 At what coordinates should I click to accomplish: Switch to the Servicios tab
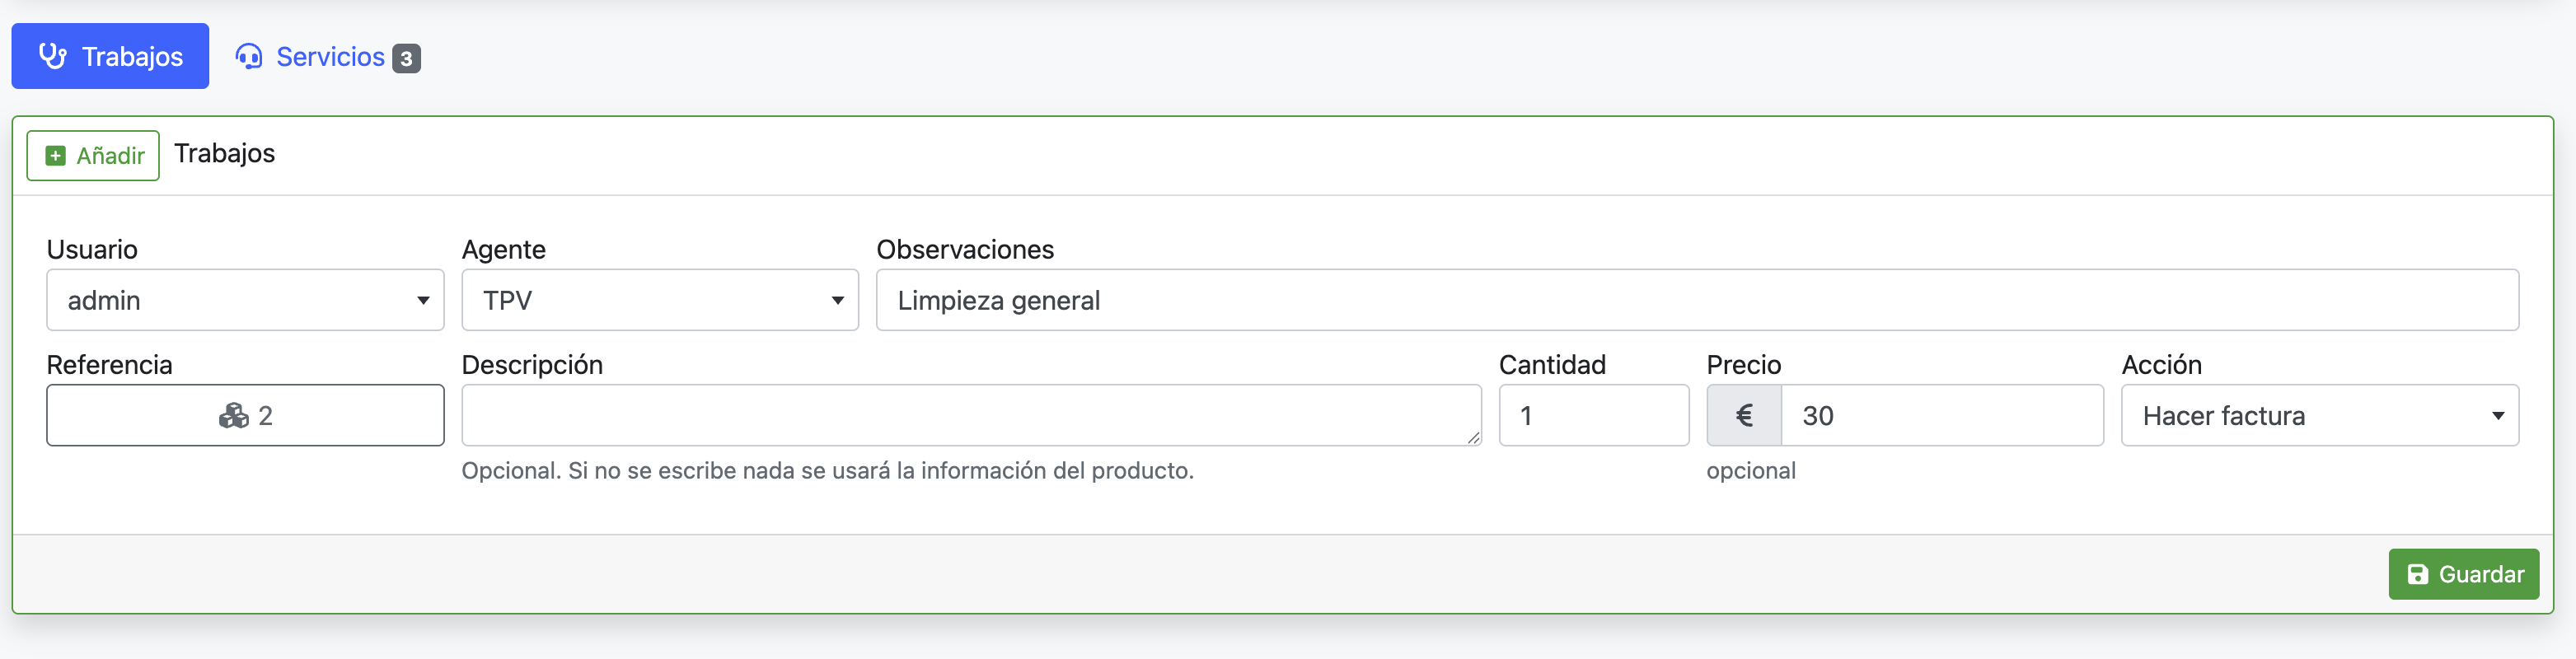pos(329,57)
